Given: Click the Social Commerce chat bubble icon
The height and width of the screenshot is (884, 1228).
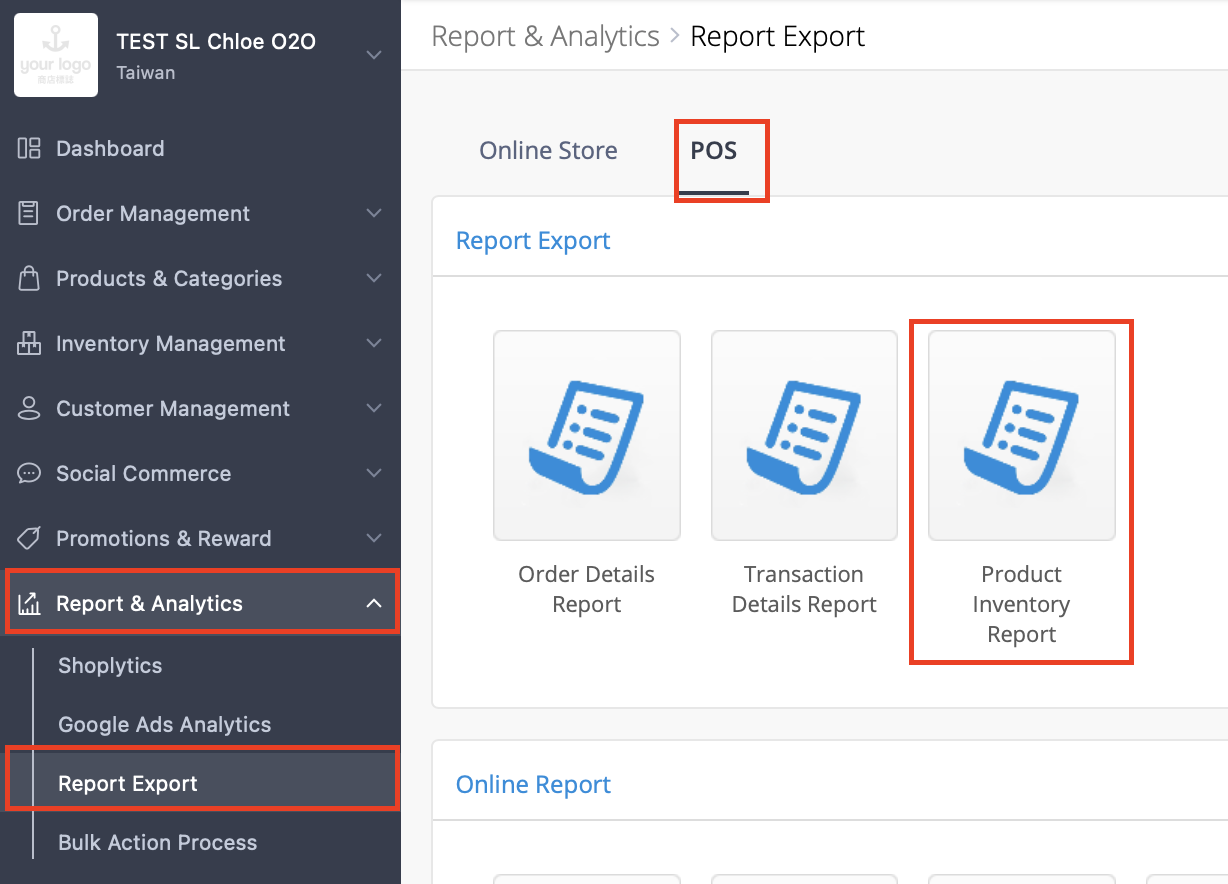Looking at the screenshot, I should (29, 474).
